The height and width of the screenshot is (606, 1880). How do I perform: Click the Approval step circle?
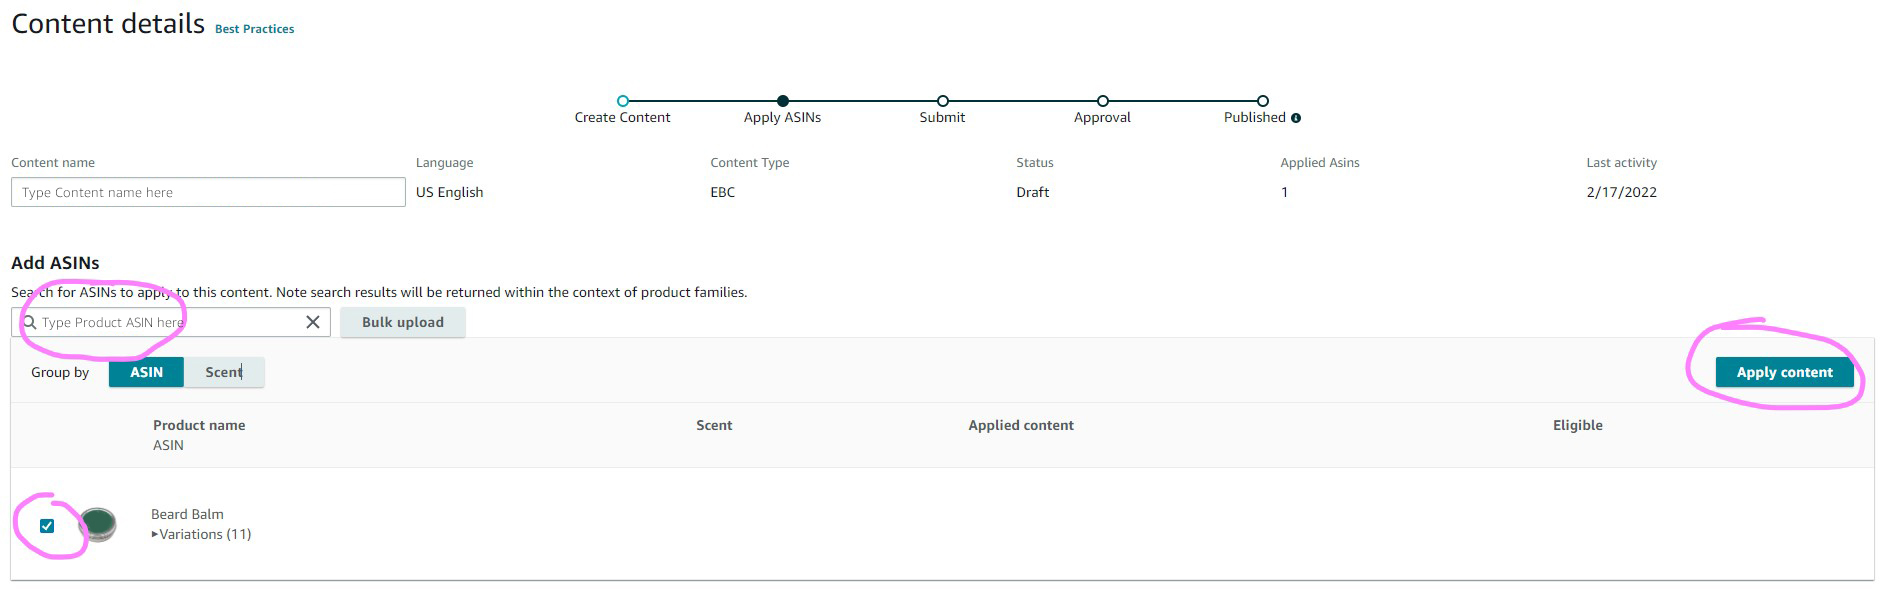[x=1103, y=101]
